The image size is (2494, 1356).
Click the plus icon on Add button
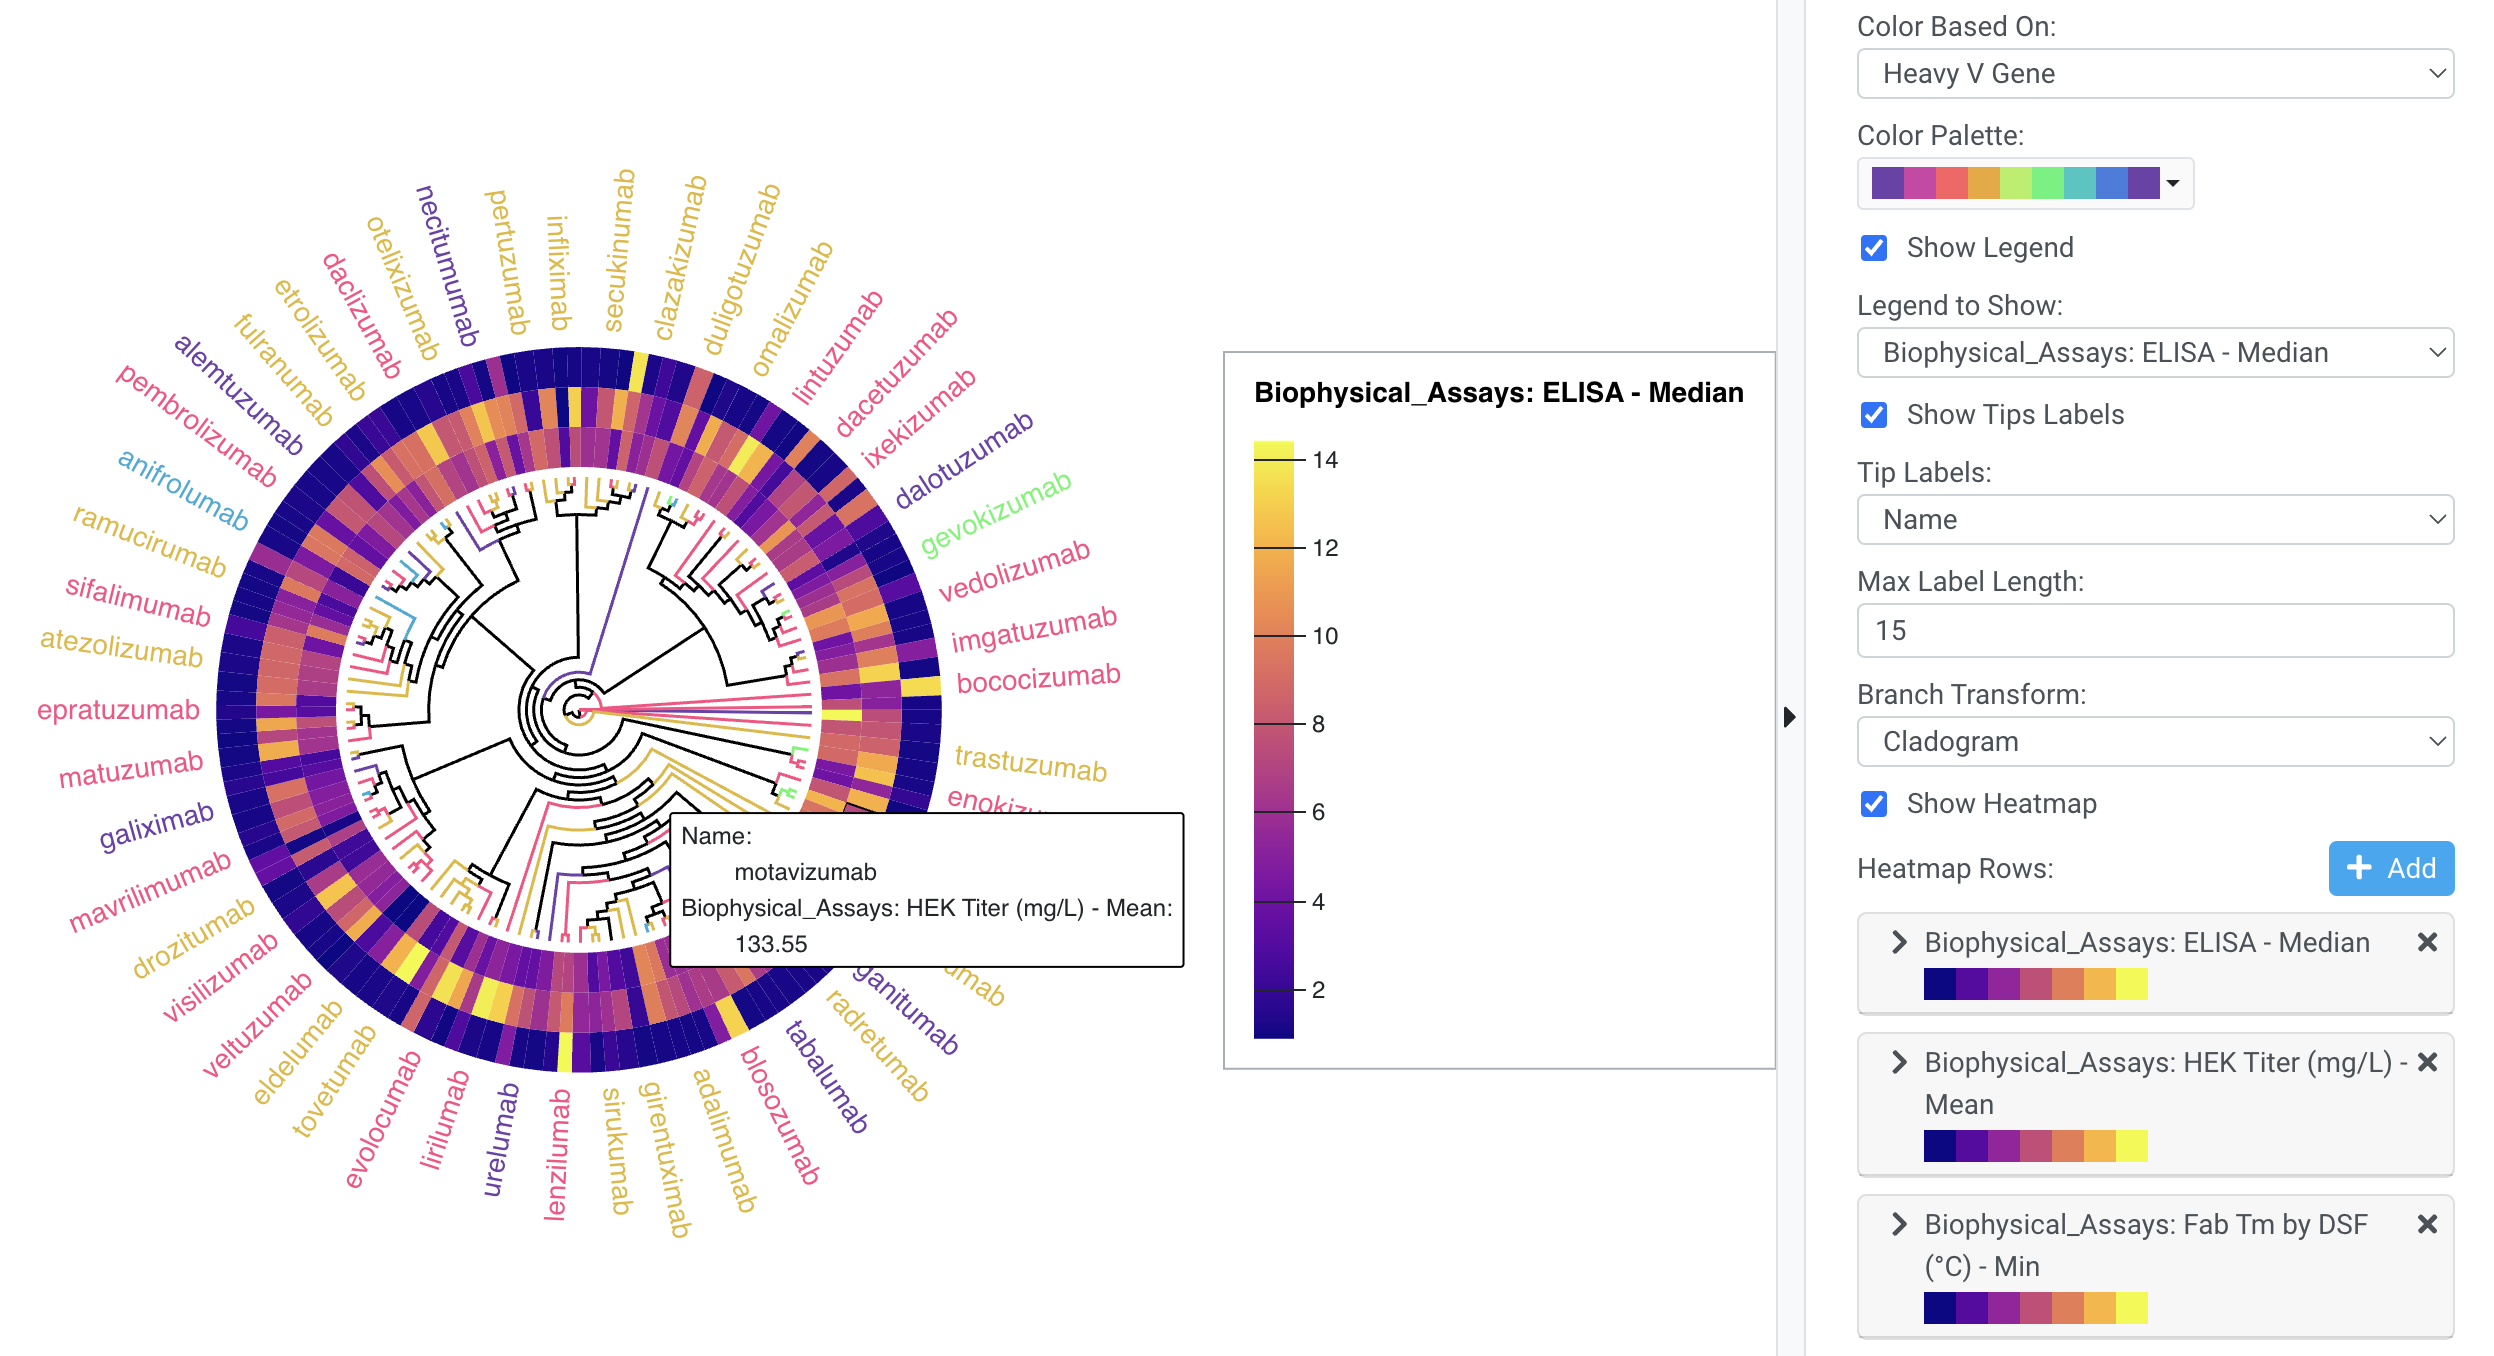click(x=2358, y=868)
